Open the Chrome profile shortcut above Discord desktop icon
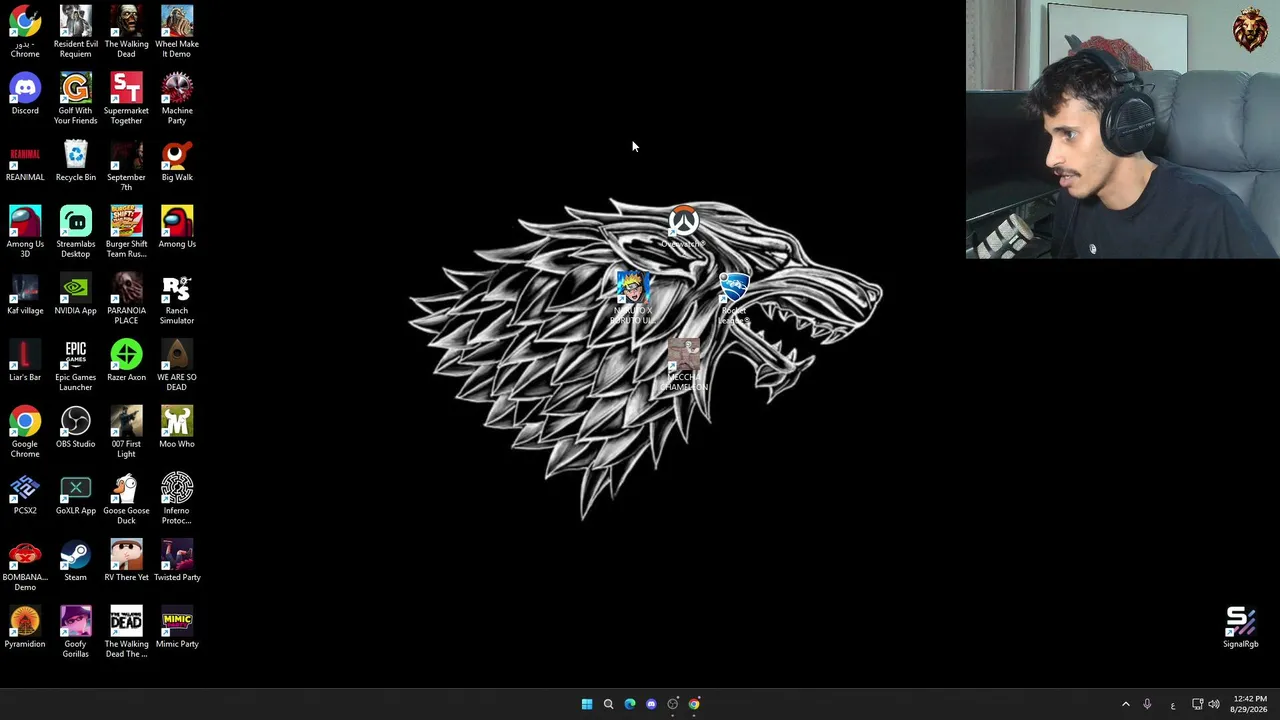 tap(25, 31)
